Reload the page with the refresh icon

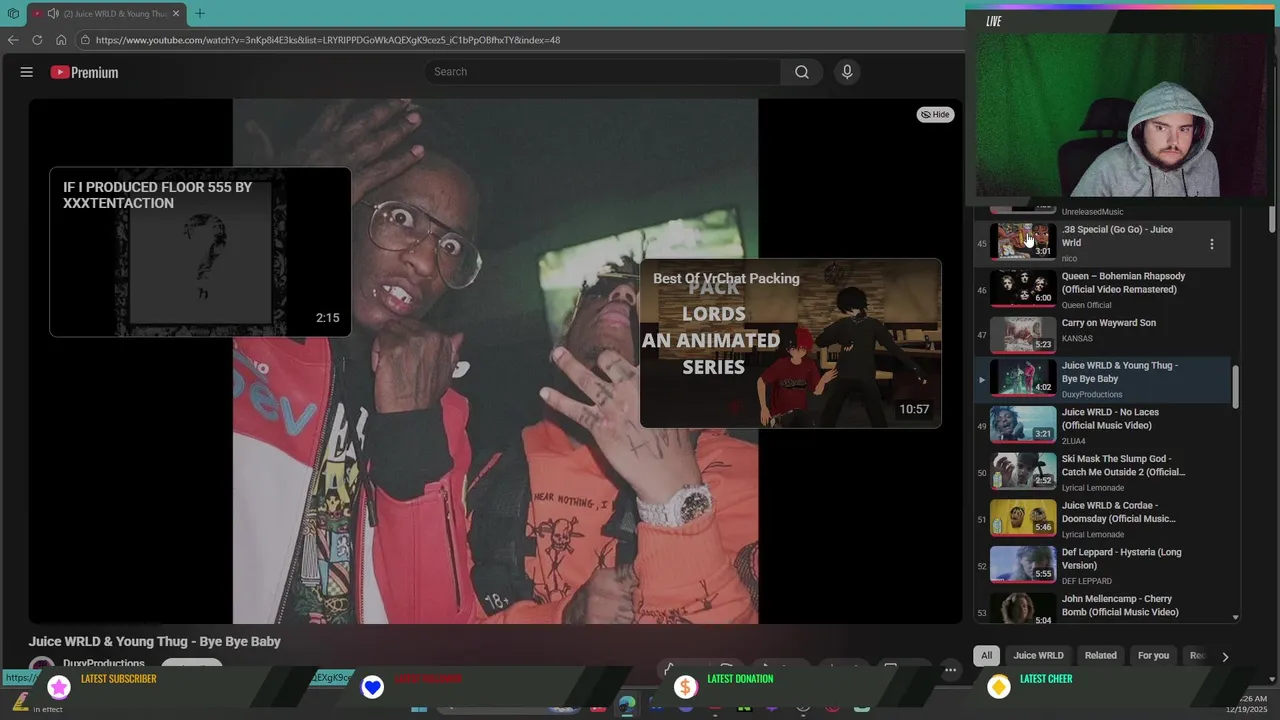(x=37, y=40)
